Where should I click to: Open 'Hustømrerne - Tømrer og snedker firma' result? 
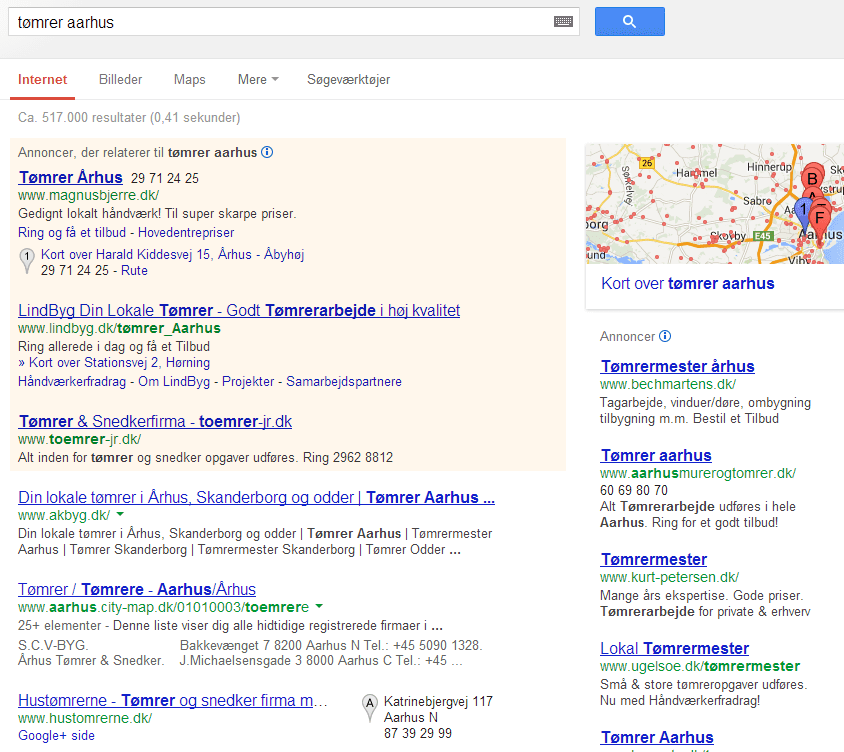[172, 700]
